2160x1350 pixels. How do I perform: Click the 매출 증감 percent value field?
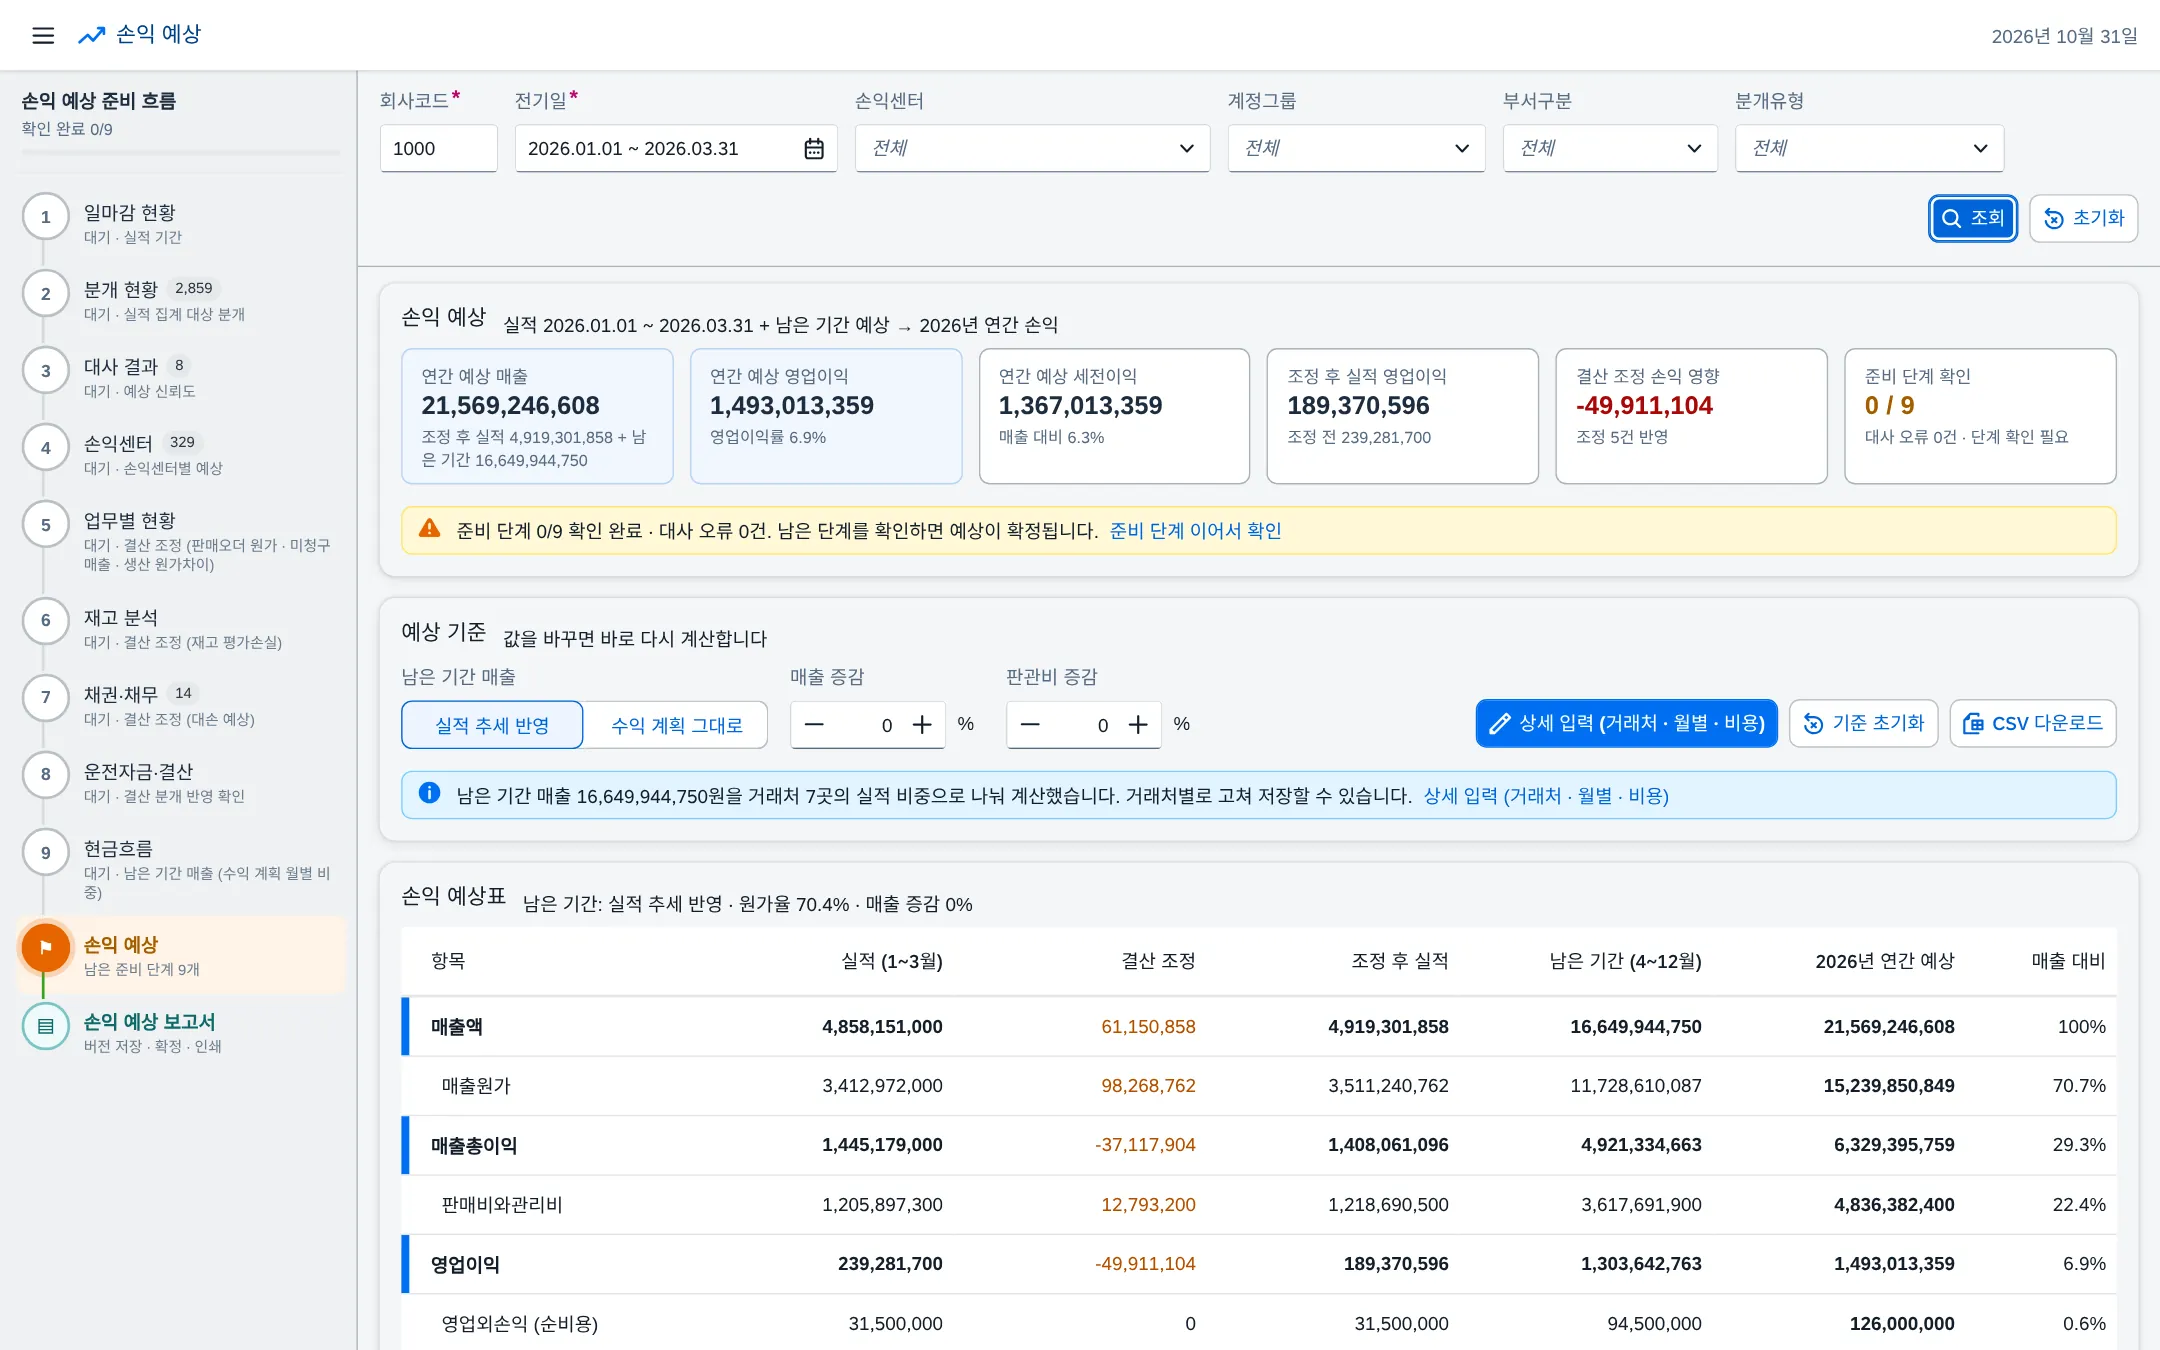click(x=868, y=725)
